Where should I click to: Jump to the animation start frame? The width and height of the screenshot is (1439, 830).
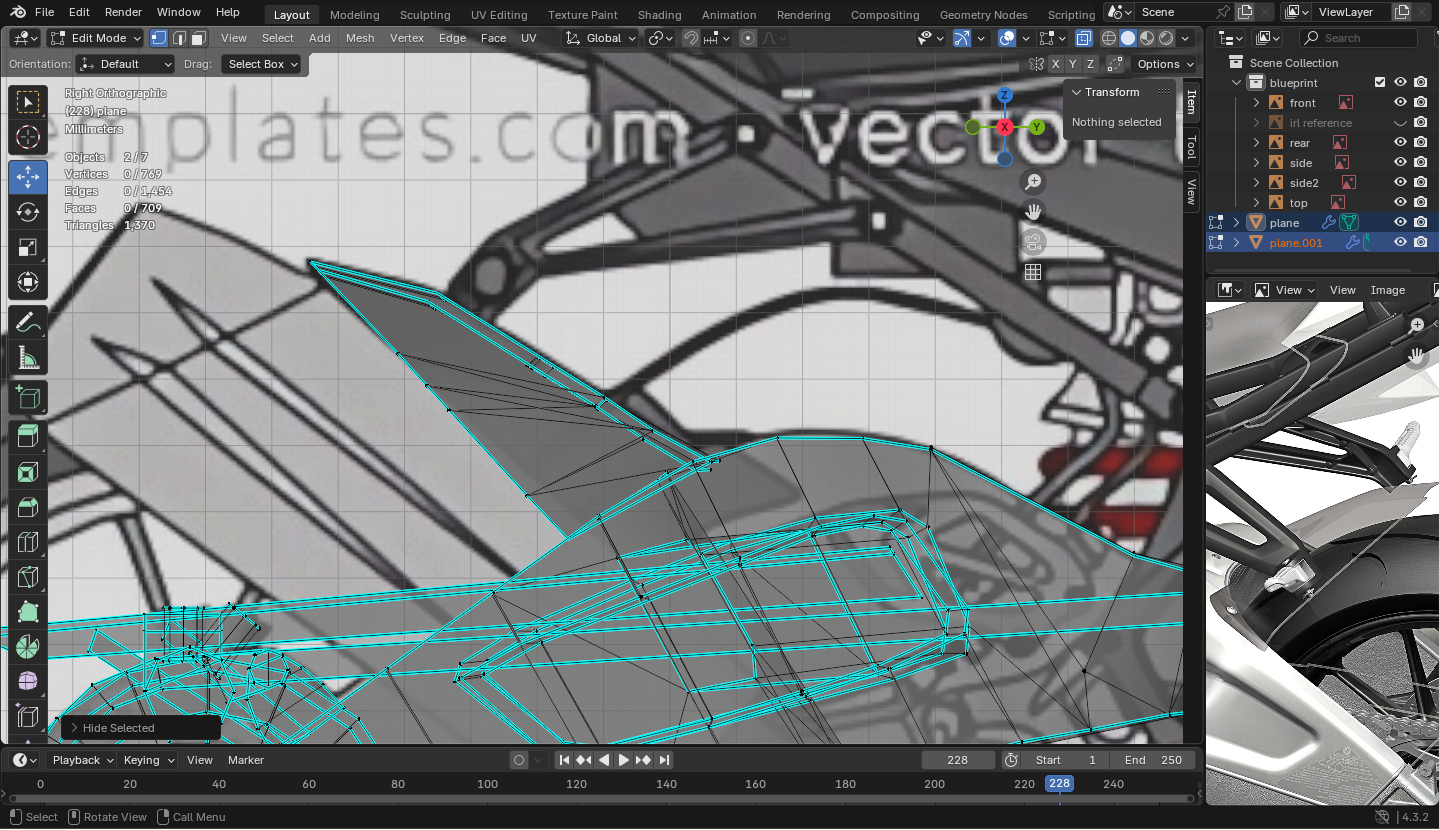pyautogui.click(x=564, y=760)
